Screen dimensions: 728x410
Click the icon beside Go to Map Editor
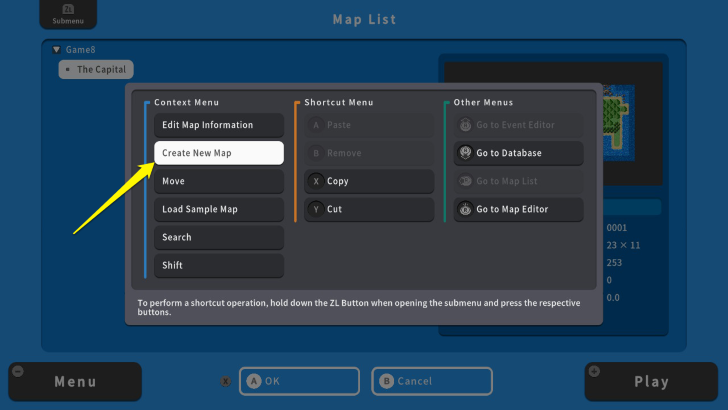pyautogui.click(x=465, y=209)
